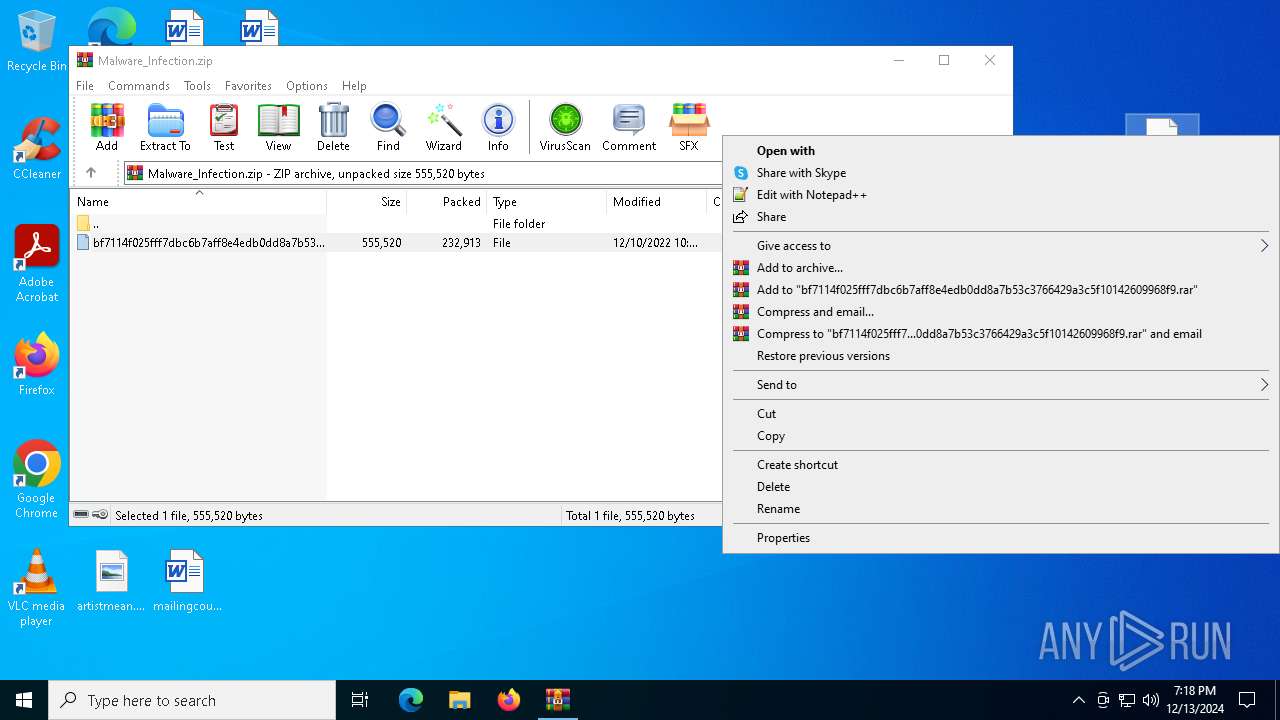The width and height of the screenshot is (1280, 720).
Task: Click the Adobe Acrobat desktop icon
Action: pyautogui.click(x=36, y=264)
